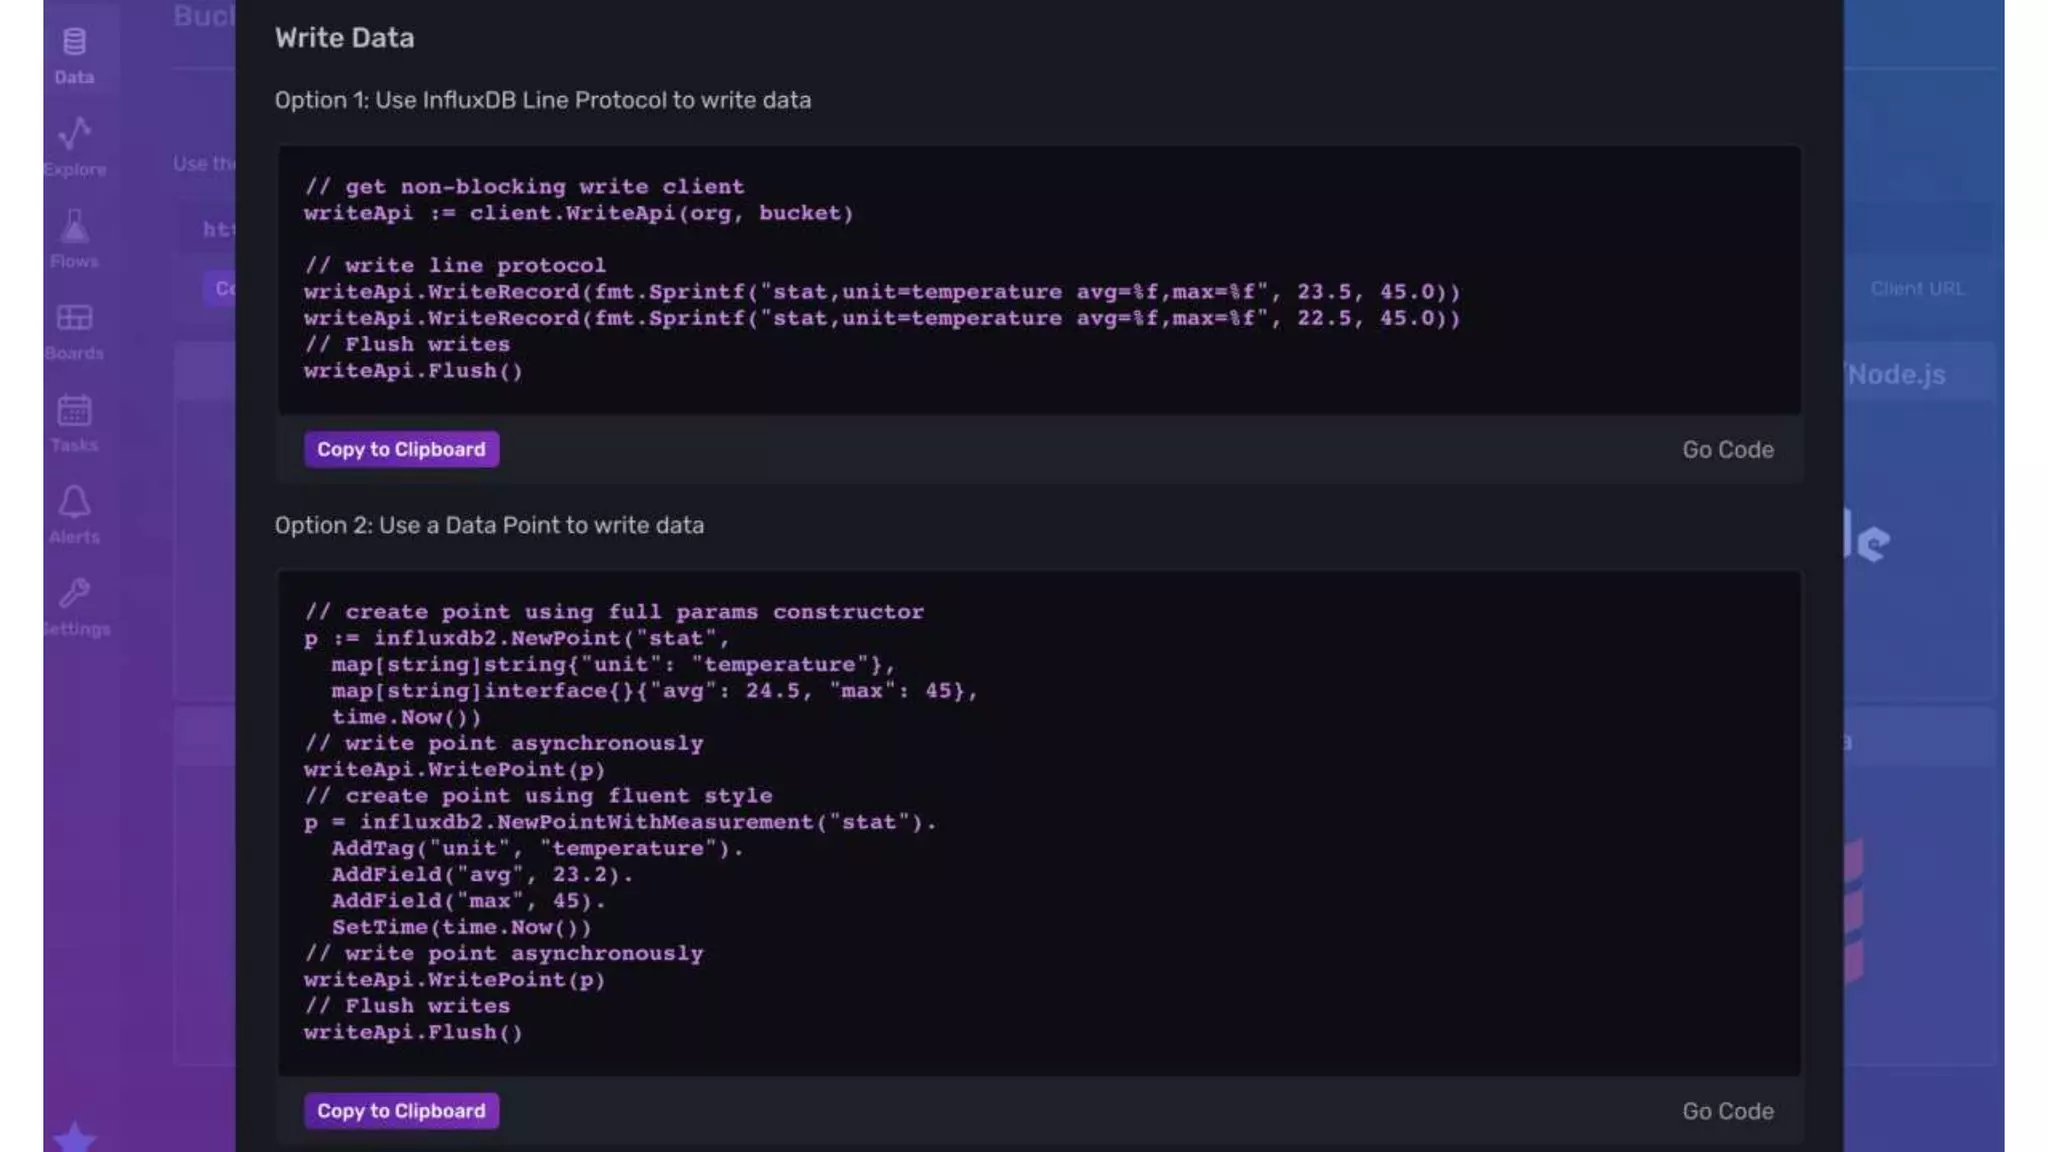Viewport: 2048px width, 1152px height.
Task: Click the Write Data heading
Action: coord(344,38)
